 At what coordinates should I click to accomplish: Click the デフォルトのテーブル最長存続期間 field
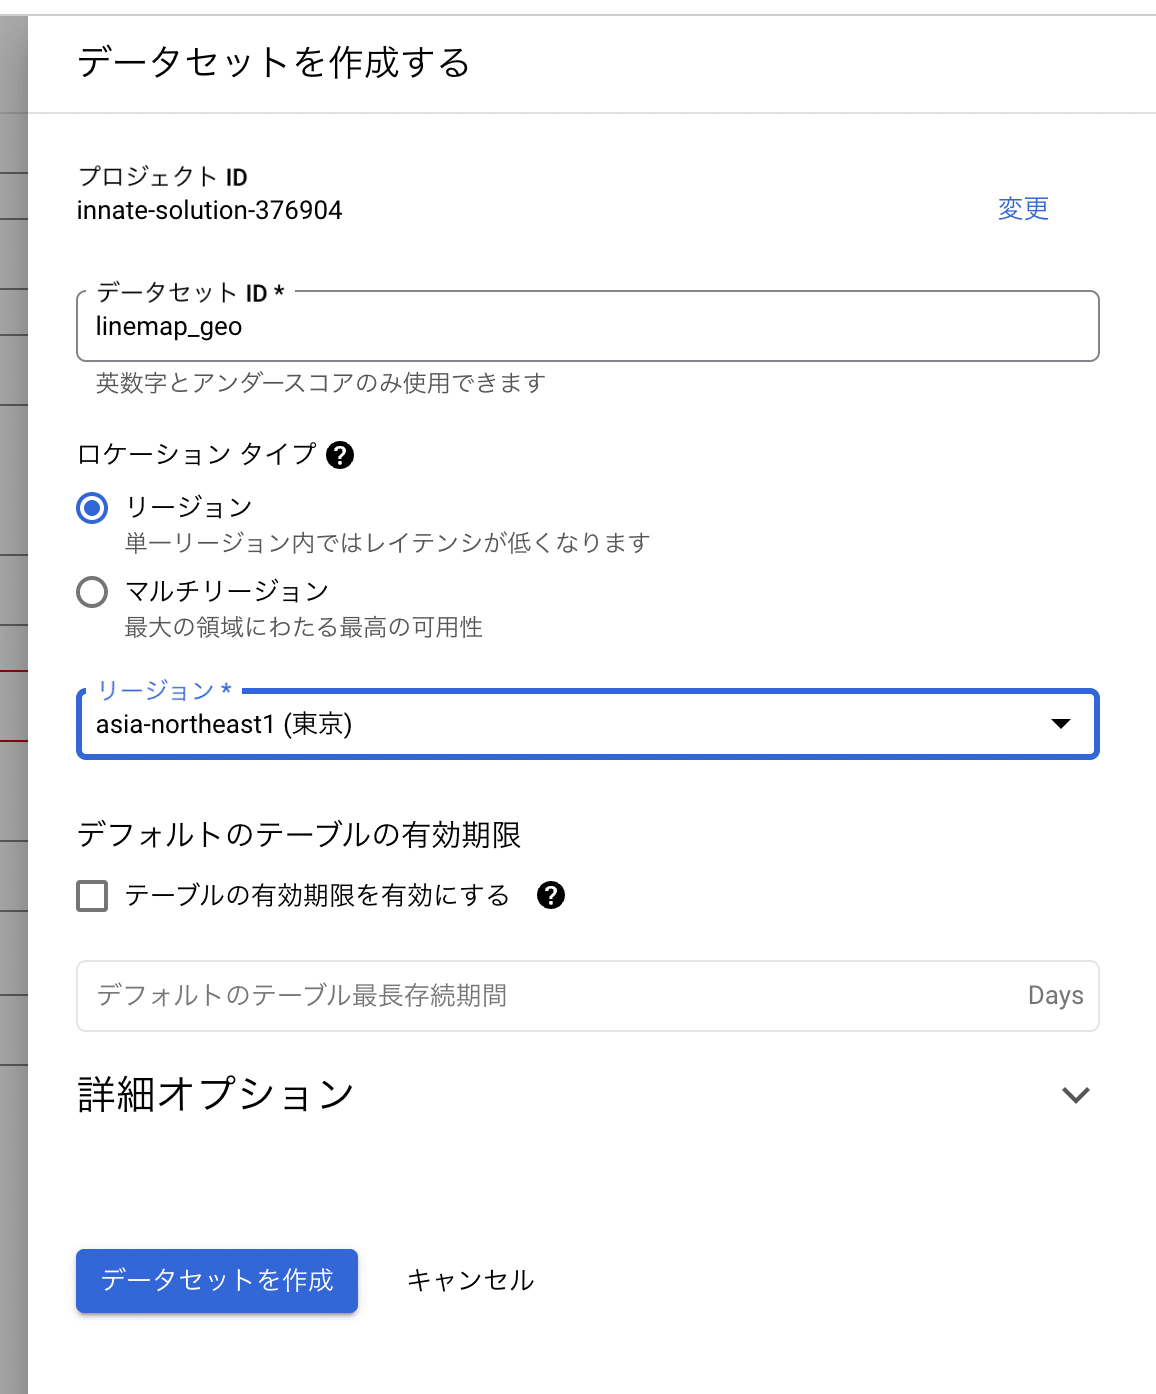(x=588, y=996)
